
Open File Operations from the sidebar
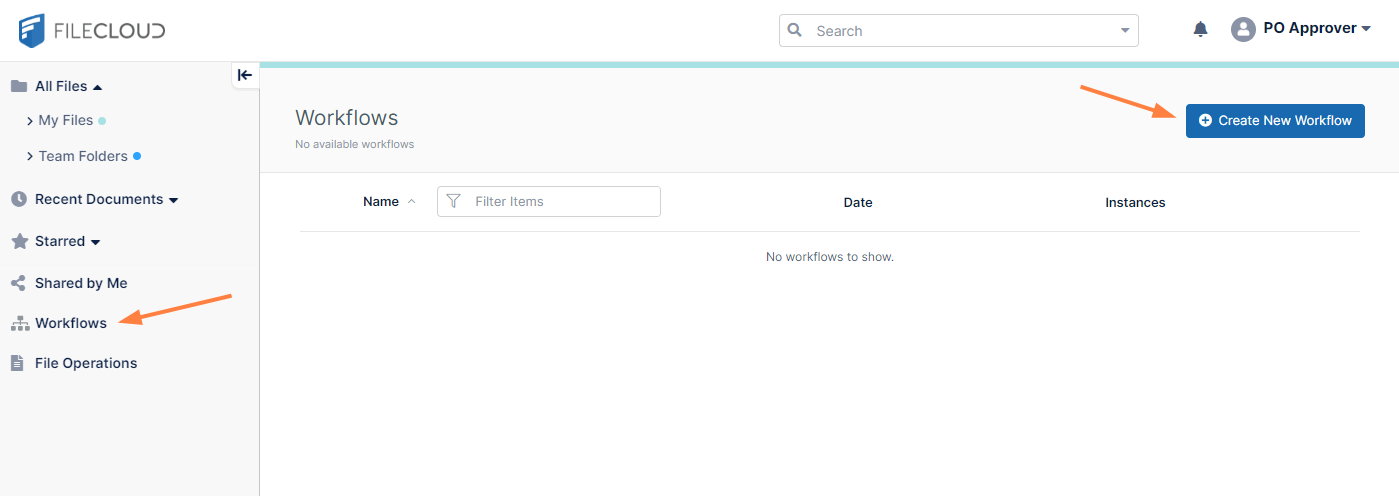tap(85, 363)
